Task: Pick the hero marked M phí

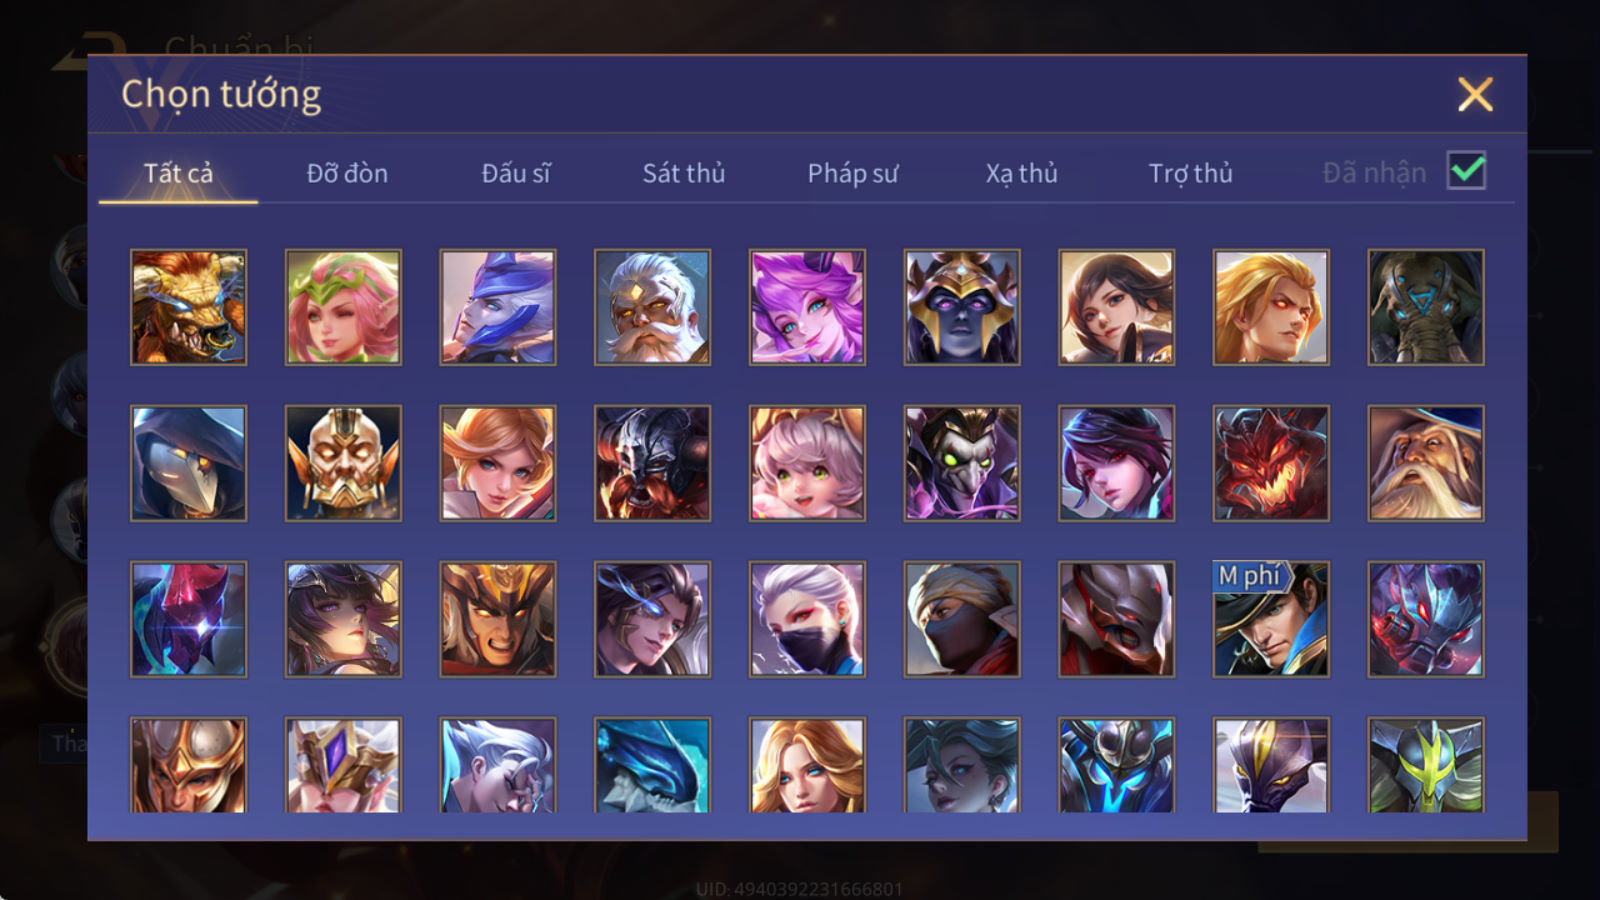Action: point(1271,619)
